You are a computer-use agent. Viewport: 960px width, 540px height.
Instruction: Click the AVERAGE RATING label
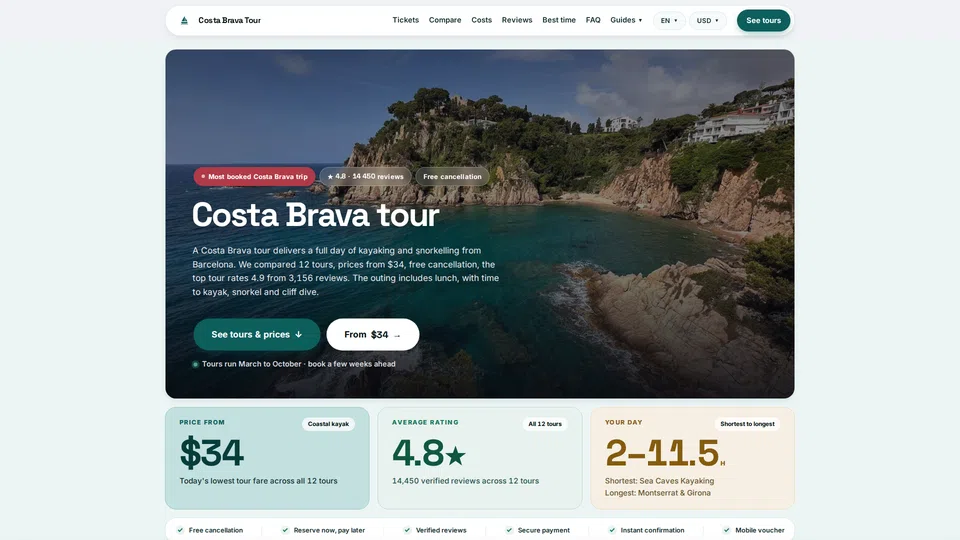[x=425, y=422]
